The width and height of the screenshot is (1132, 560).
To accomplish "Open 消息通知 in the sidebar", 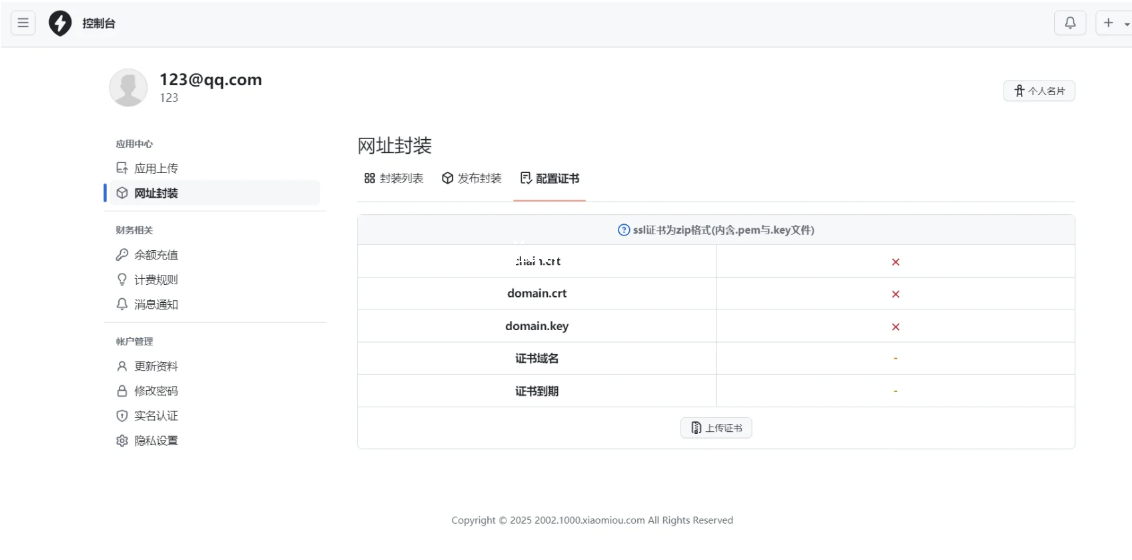I will (155, 304).
